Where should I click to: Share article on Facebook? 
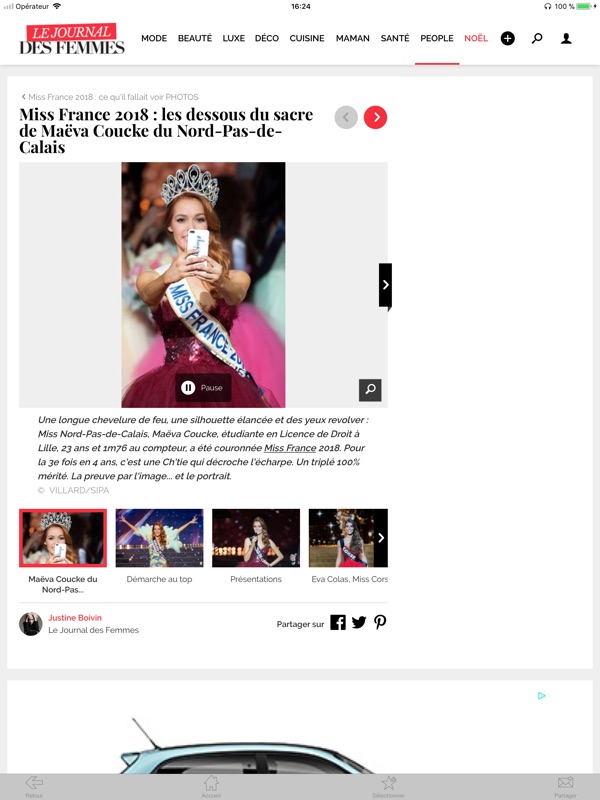coord(338,622)
